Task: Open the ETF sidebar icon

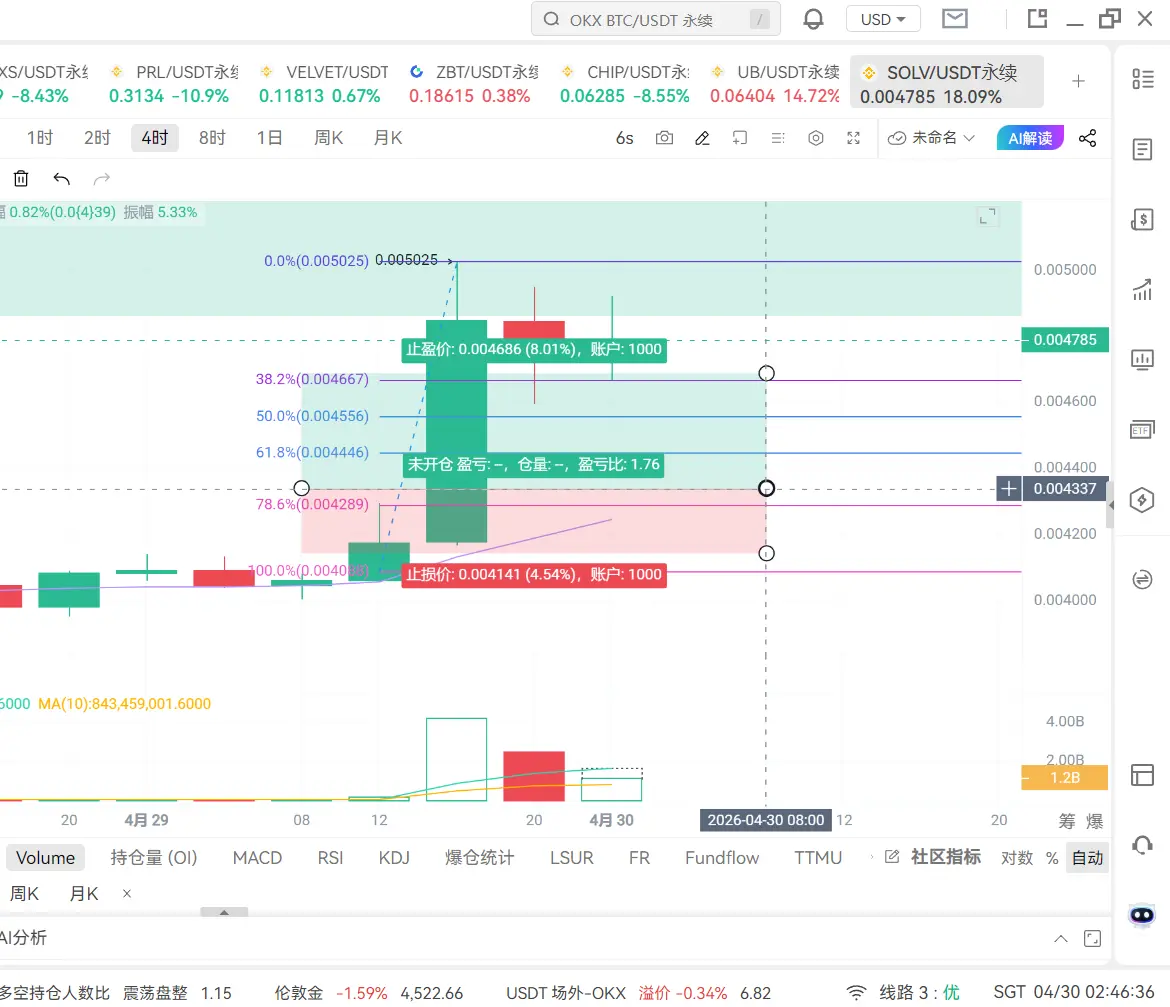Action: point(1142,430)
